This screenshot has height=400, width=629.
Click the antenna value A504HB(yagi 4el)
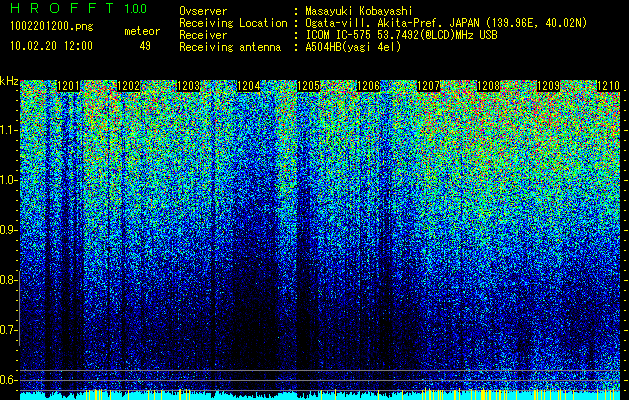(353, 47)
